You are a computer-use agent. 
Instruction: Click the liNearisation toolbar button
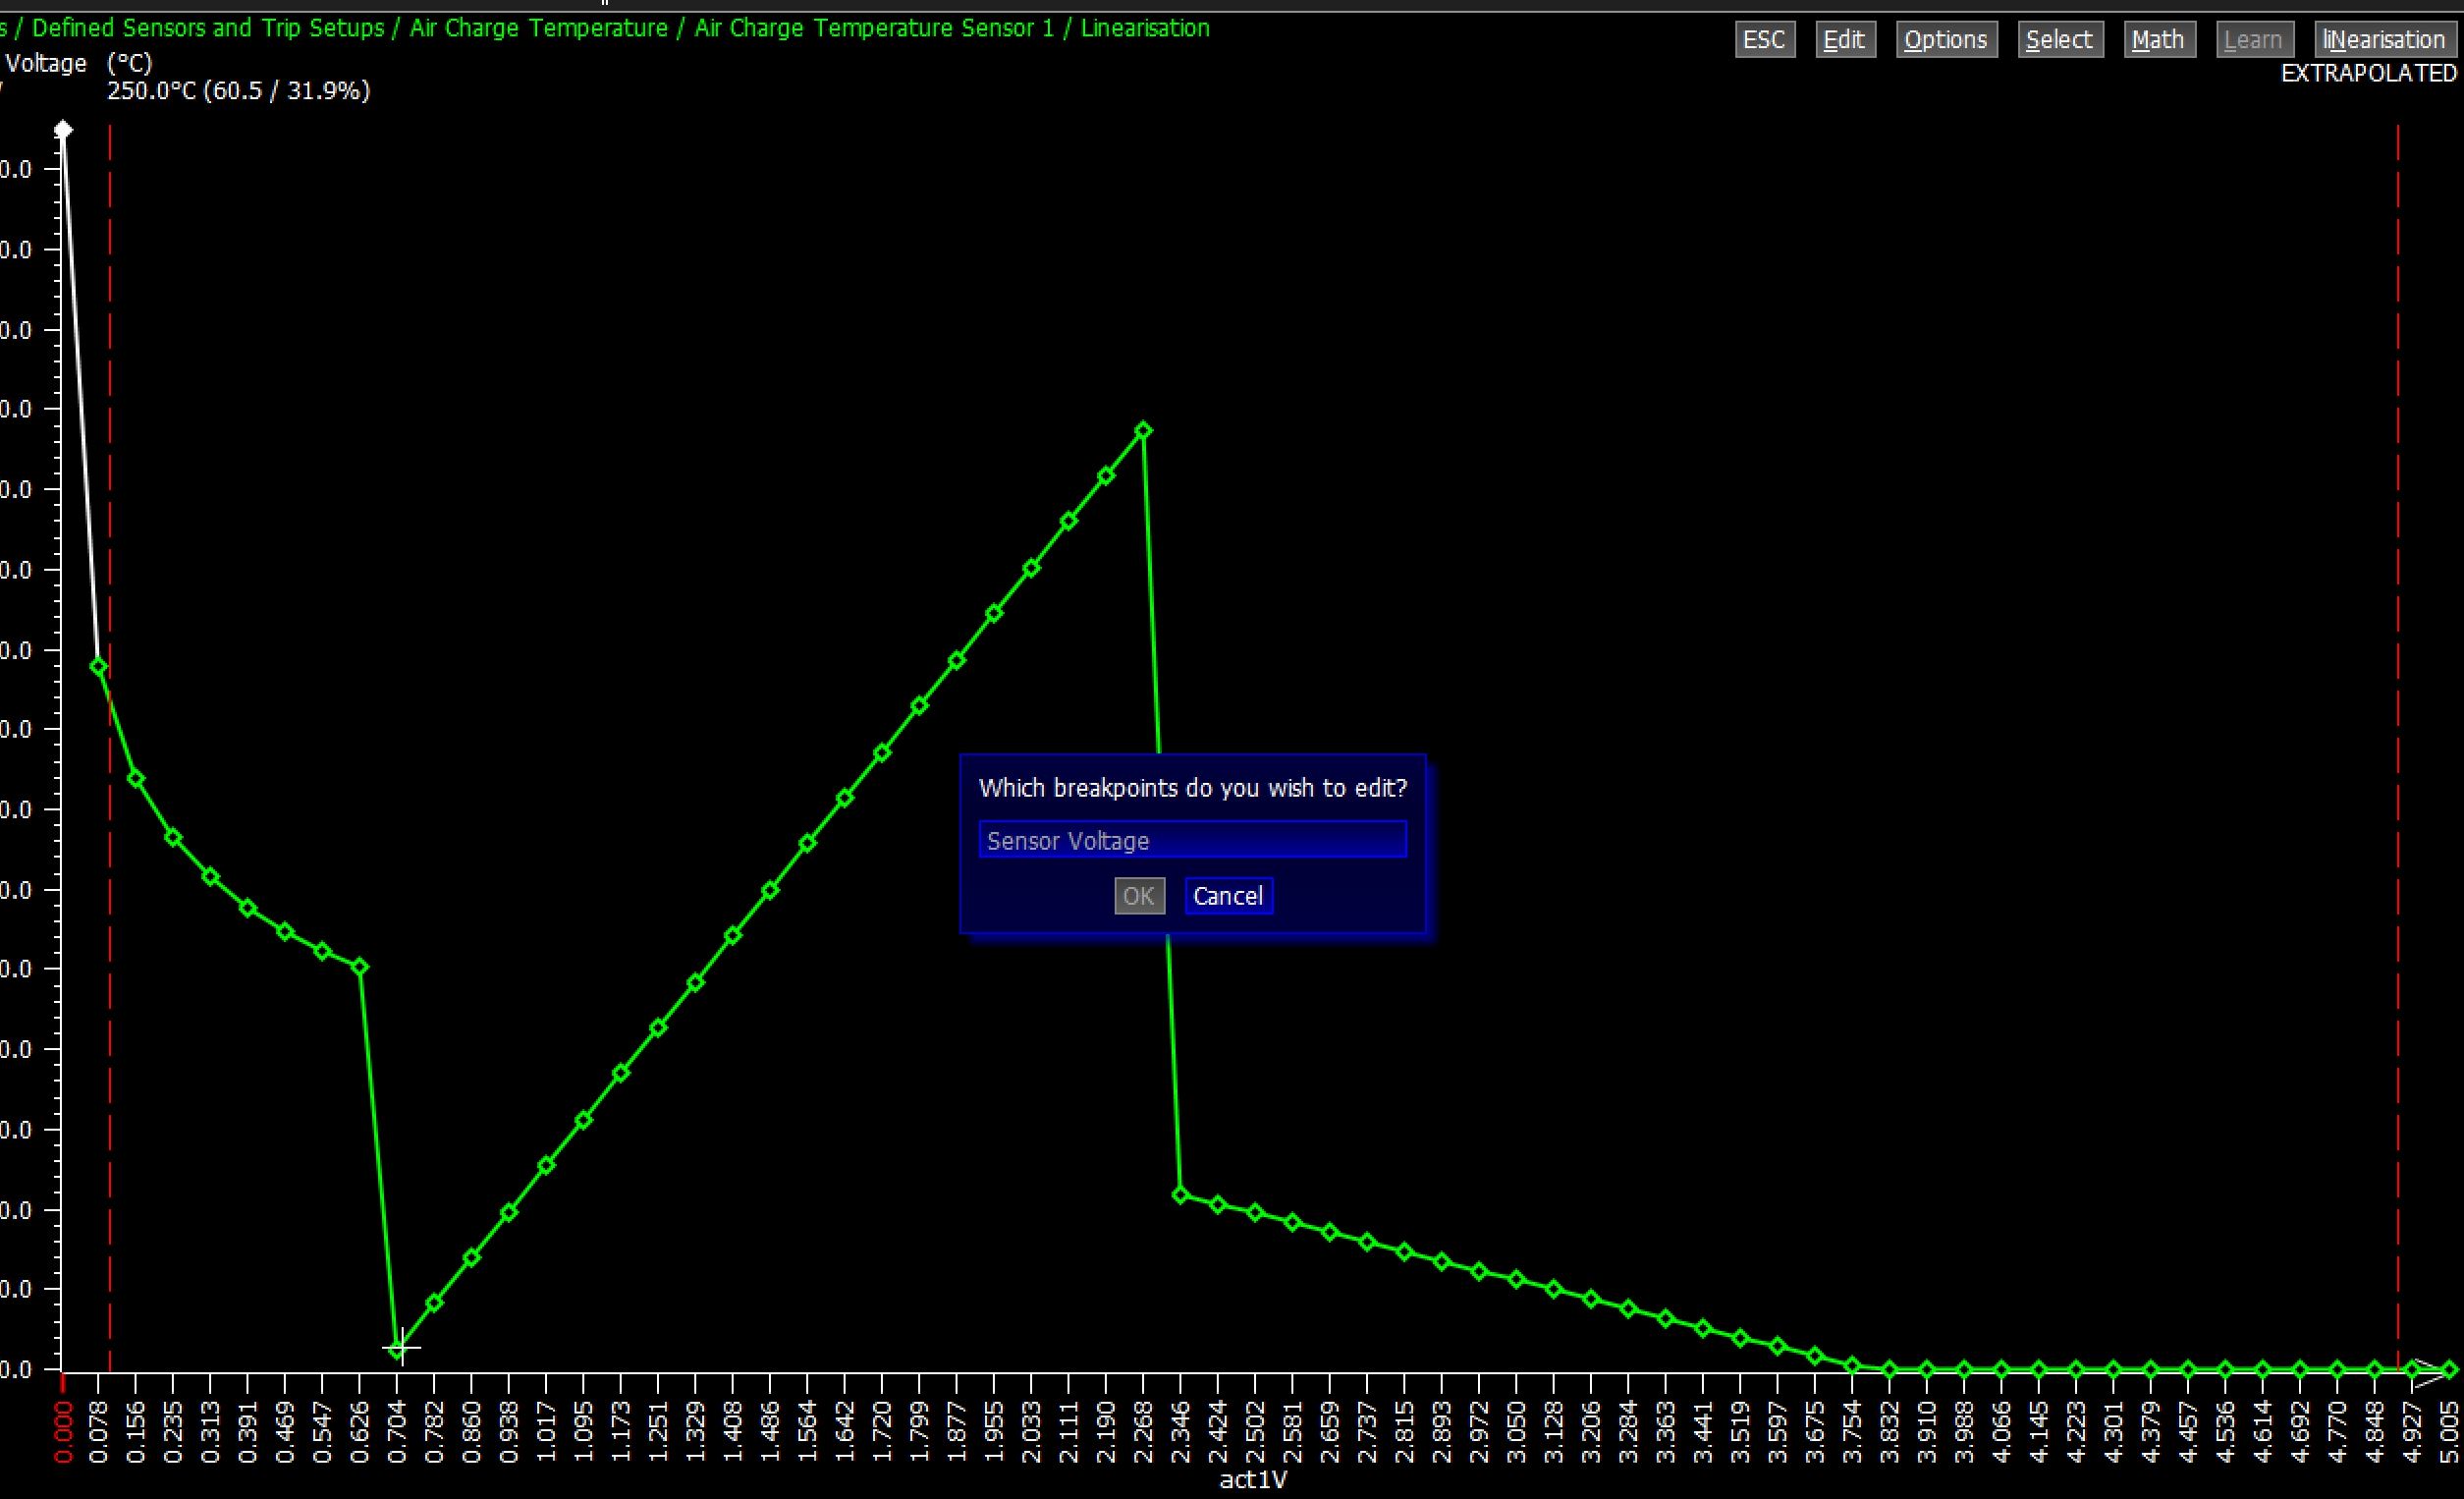pos(2383,40)
